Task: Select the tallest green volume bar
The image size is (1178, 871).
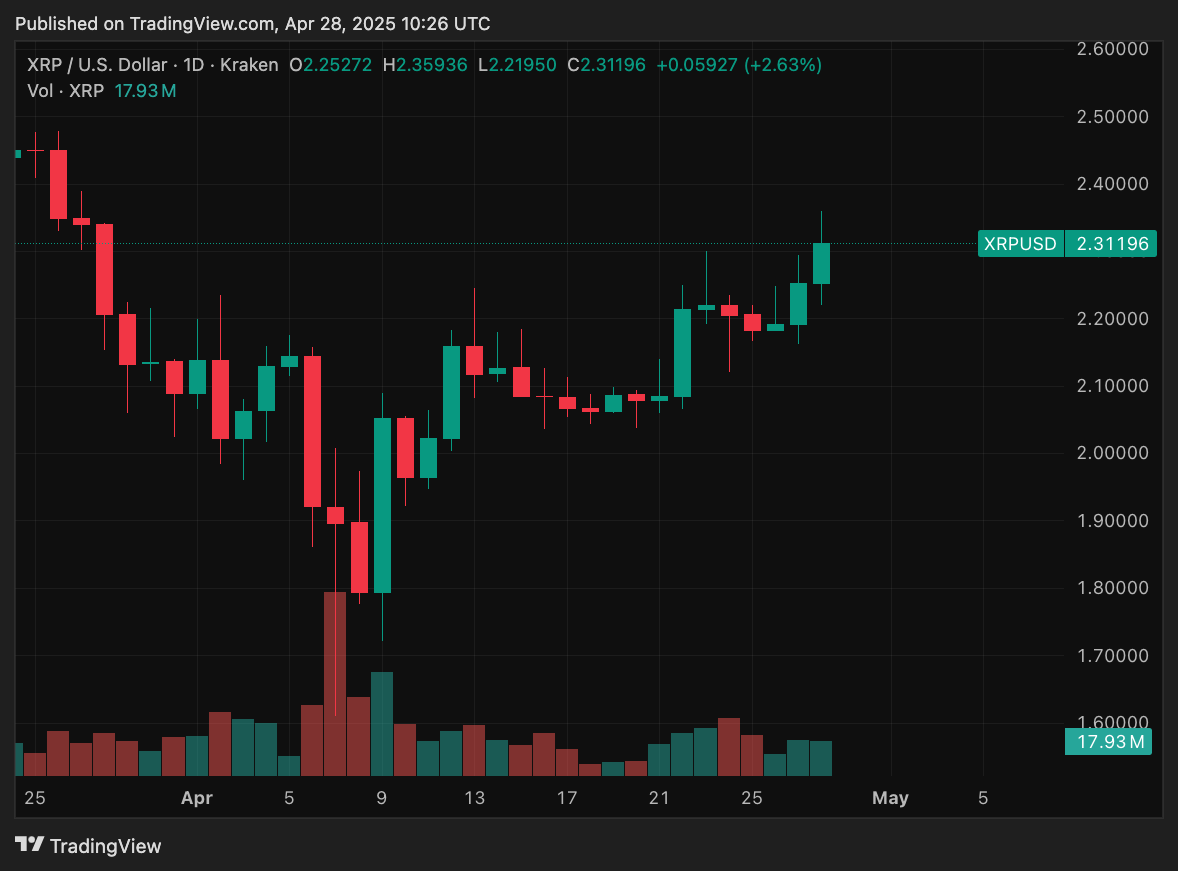Action: pos(382,724)
